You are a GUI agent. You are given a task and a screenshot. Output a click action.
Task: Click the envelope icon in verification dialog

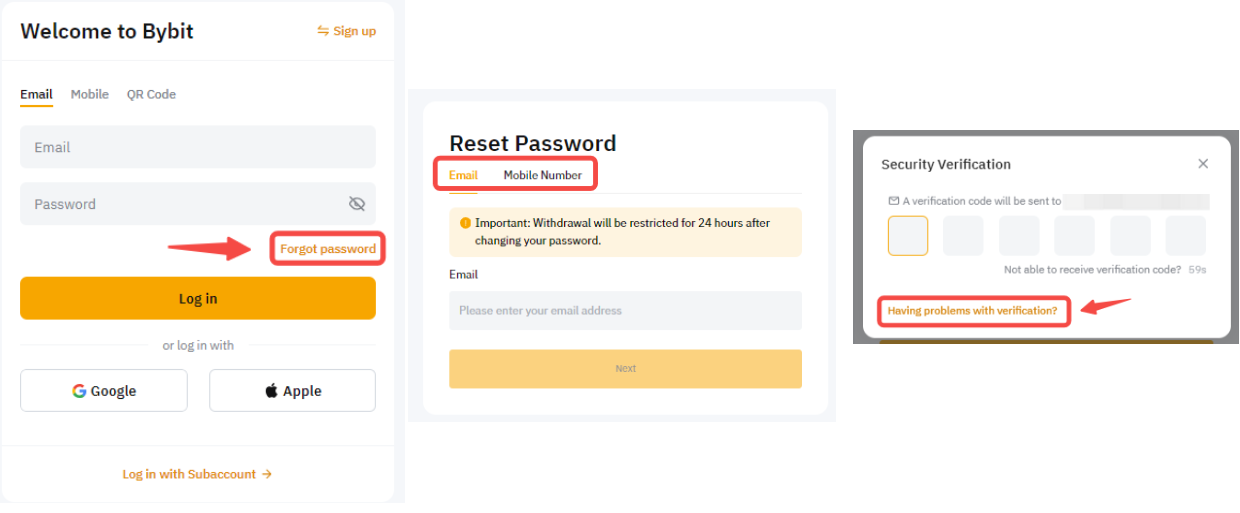coord(894,201)
